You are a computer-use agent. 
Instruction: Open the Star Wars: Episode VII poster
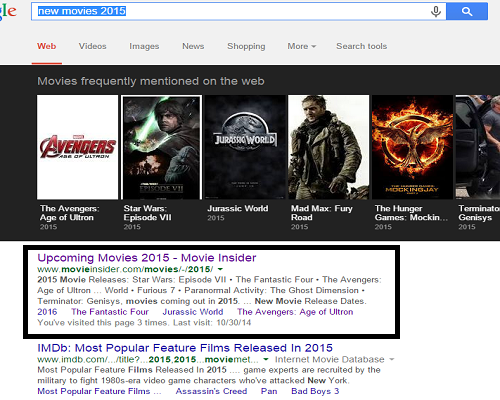tap(161, 147)
